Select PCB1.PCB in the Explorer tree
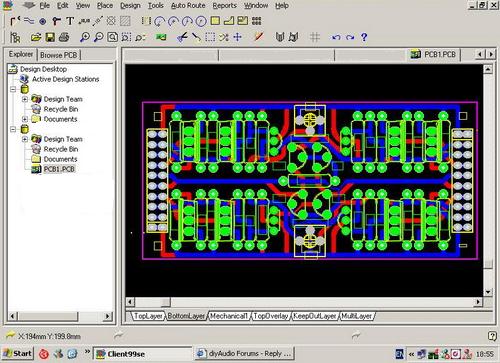The image size is (500, 363). click(59, 169)
